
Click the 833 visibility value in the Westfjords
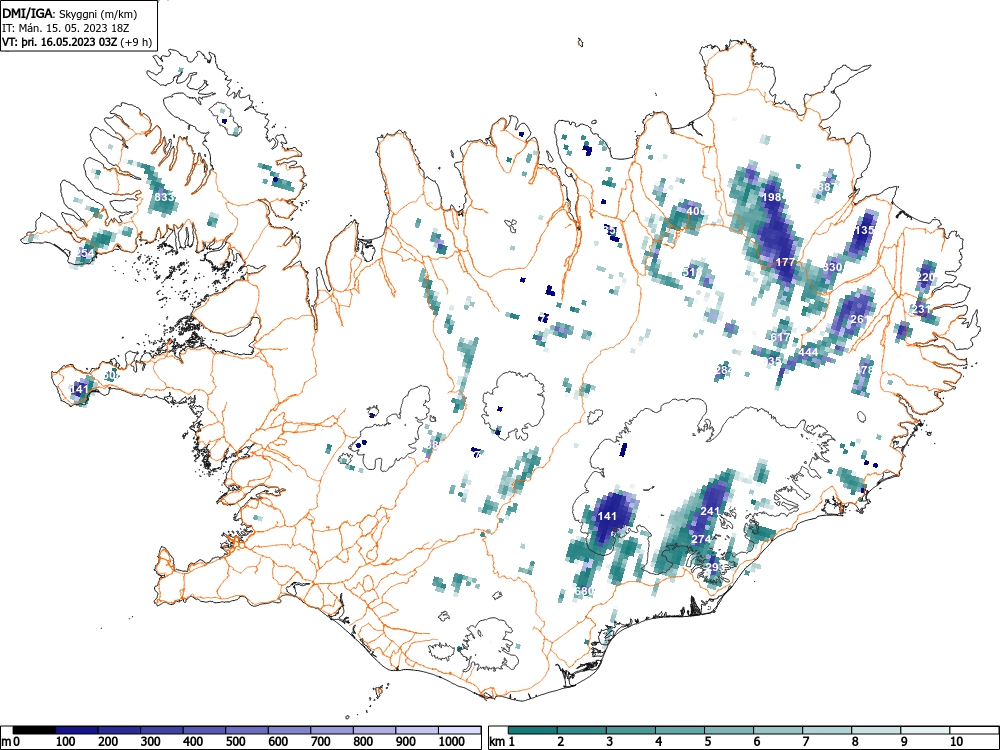164,197
